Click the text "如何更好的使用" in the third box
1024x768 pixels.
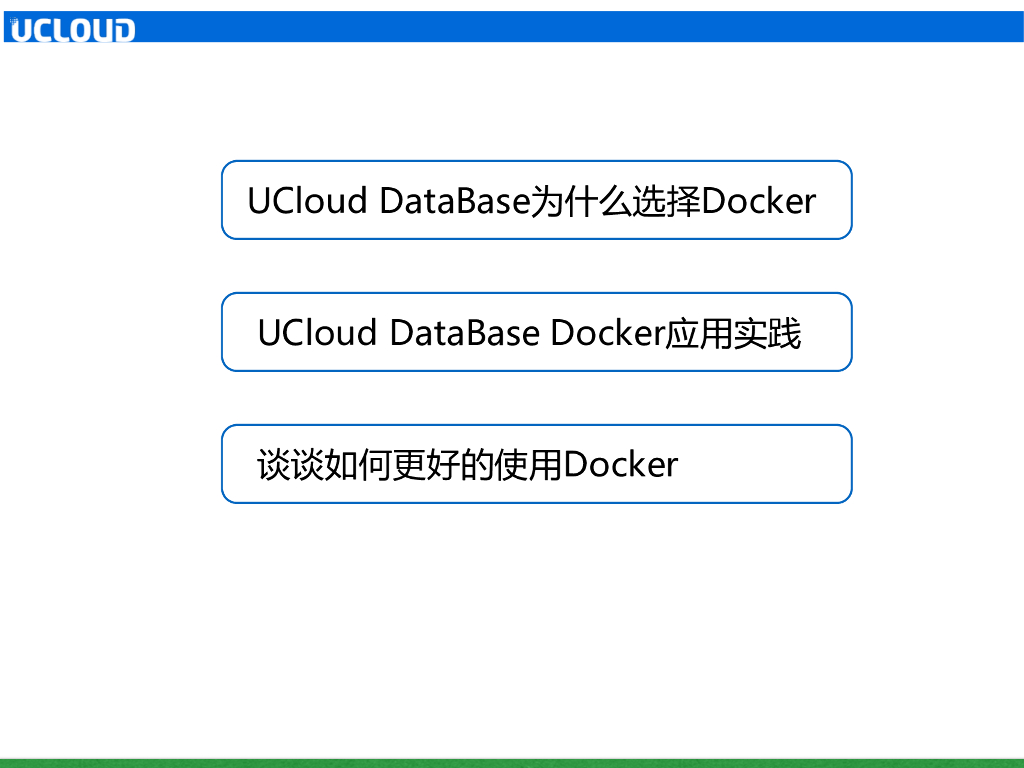coord(444,465)
